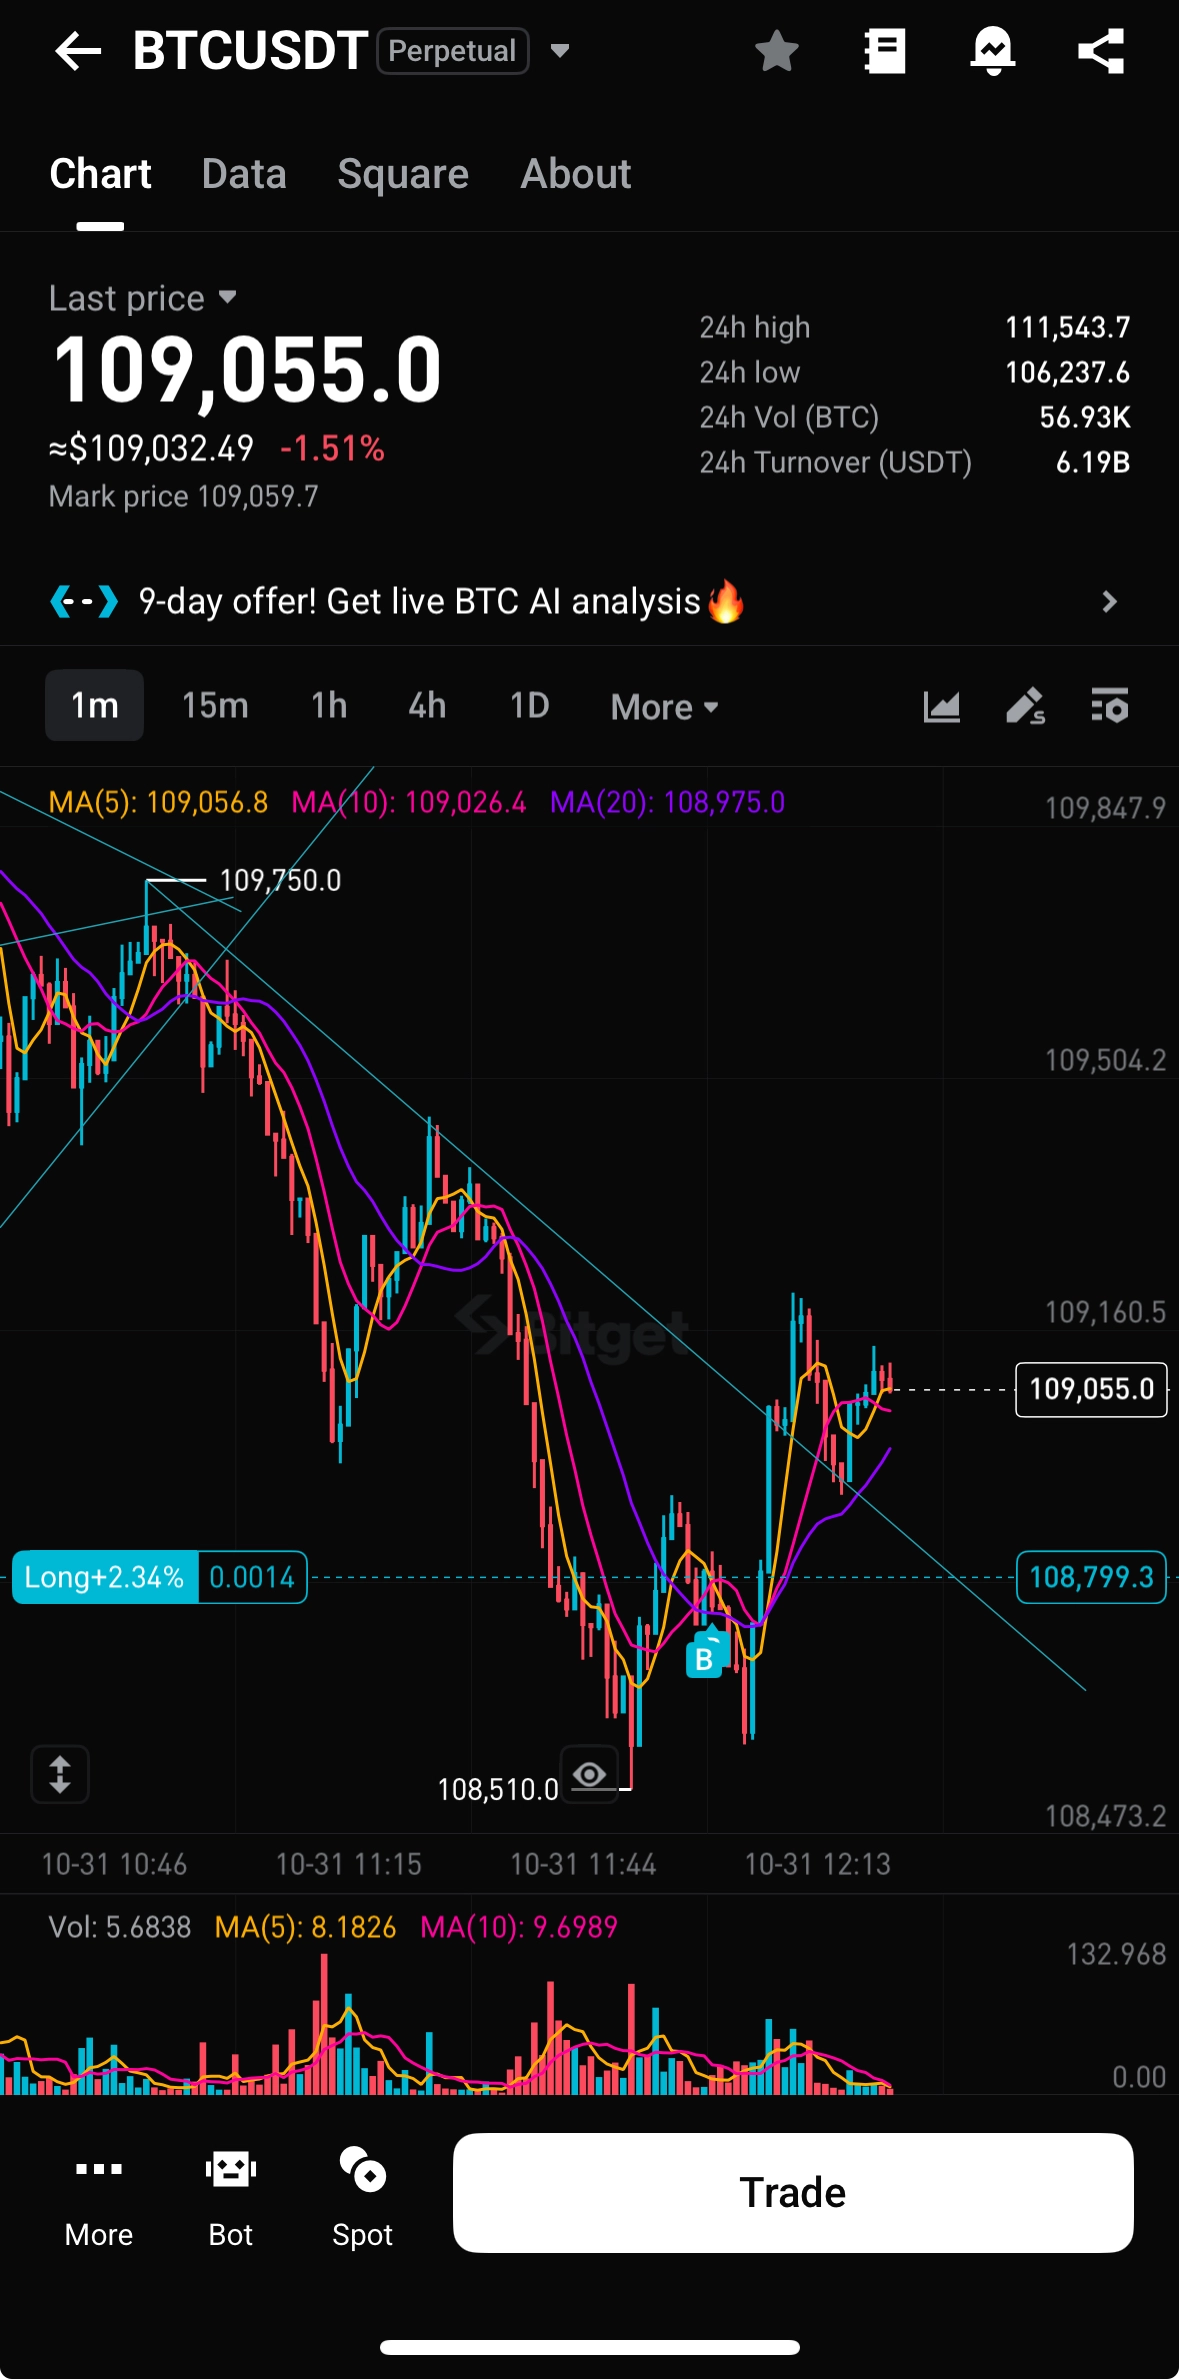Select the 15m timeframe
The width and height of the screenshot is (1179, 2379).
[x=215, y=705]
